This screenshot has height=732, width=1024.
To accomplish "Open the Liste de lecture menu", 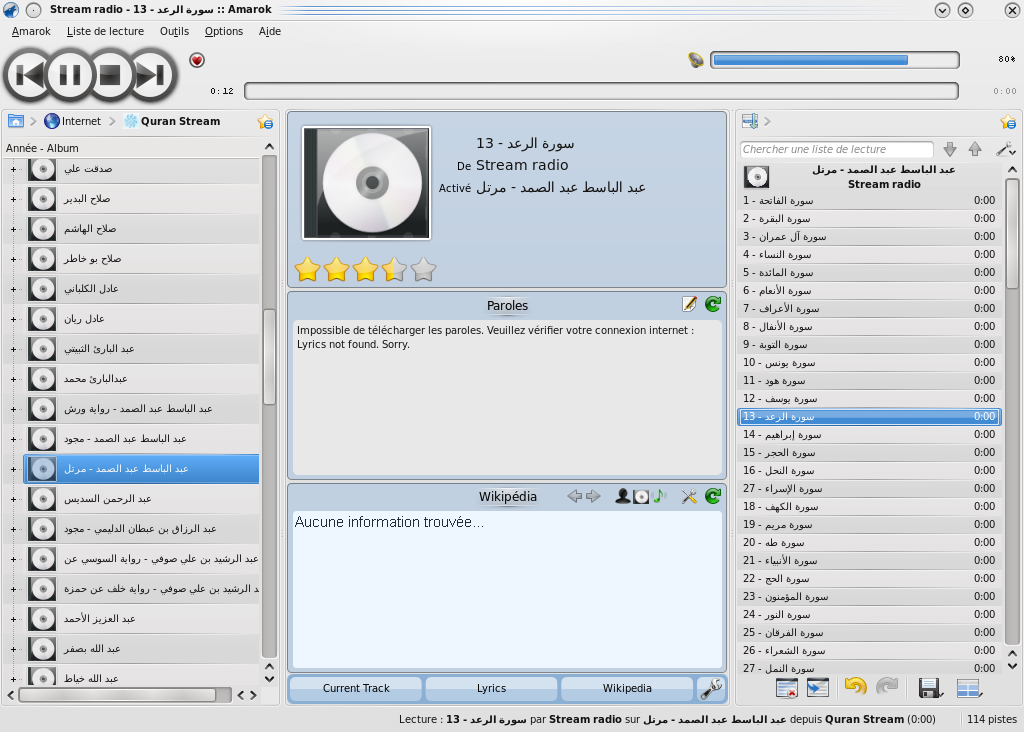I will coord(105,31).
